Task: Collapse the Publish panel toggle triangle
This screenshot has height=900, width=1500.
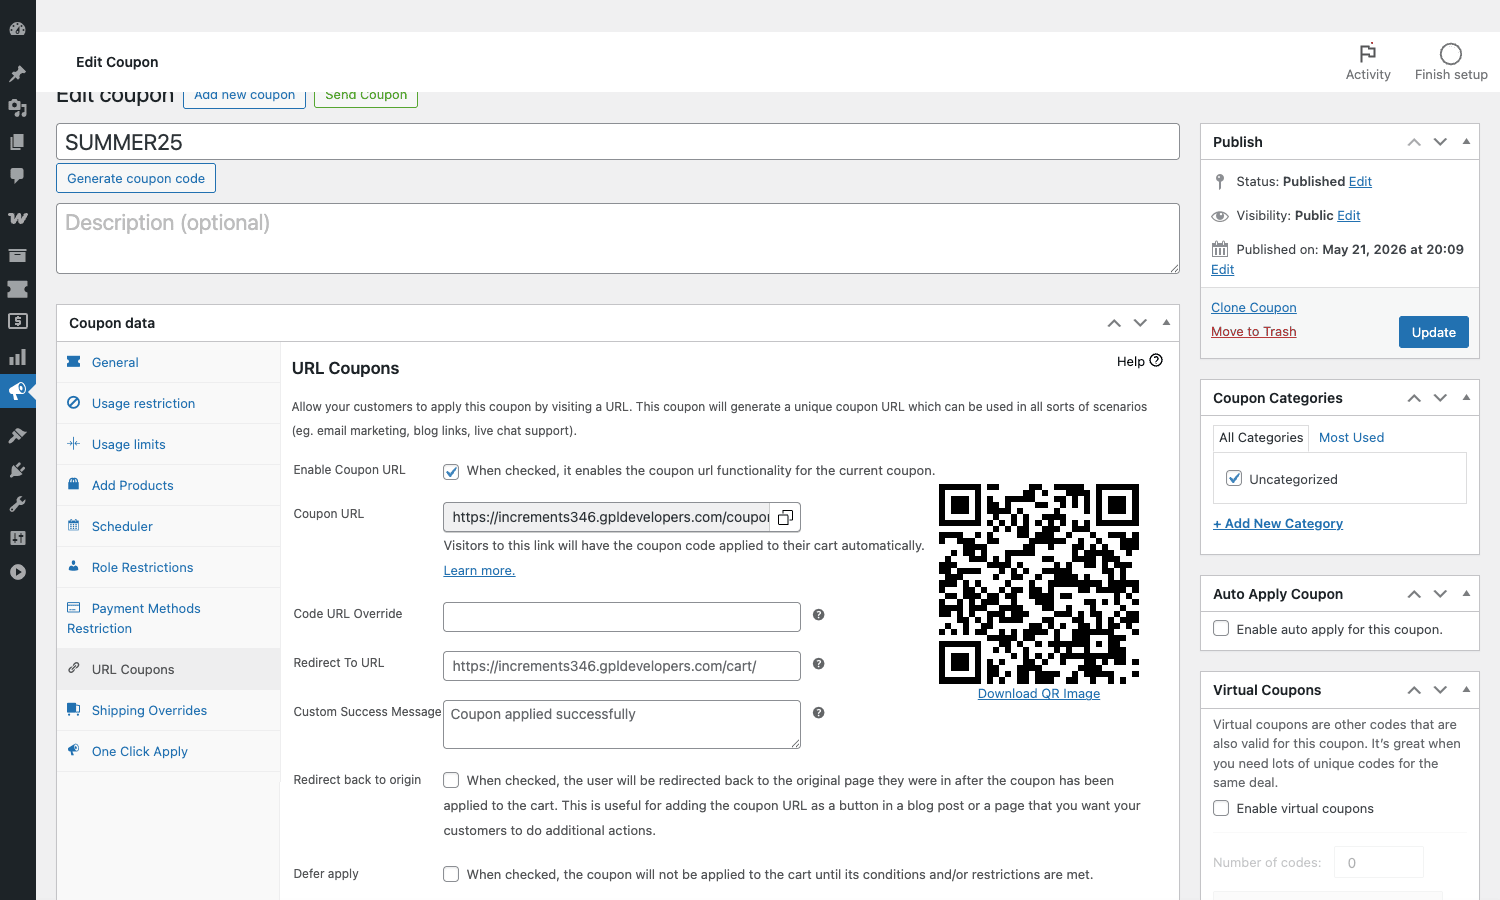Action: [1466, 142]
